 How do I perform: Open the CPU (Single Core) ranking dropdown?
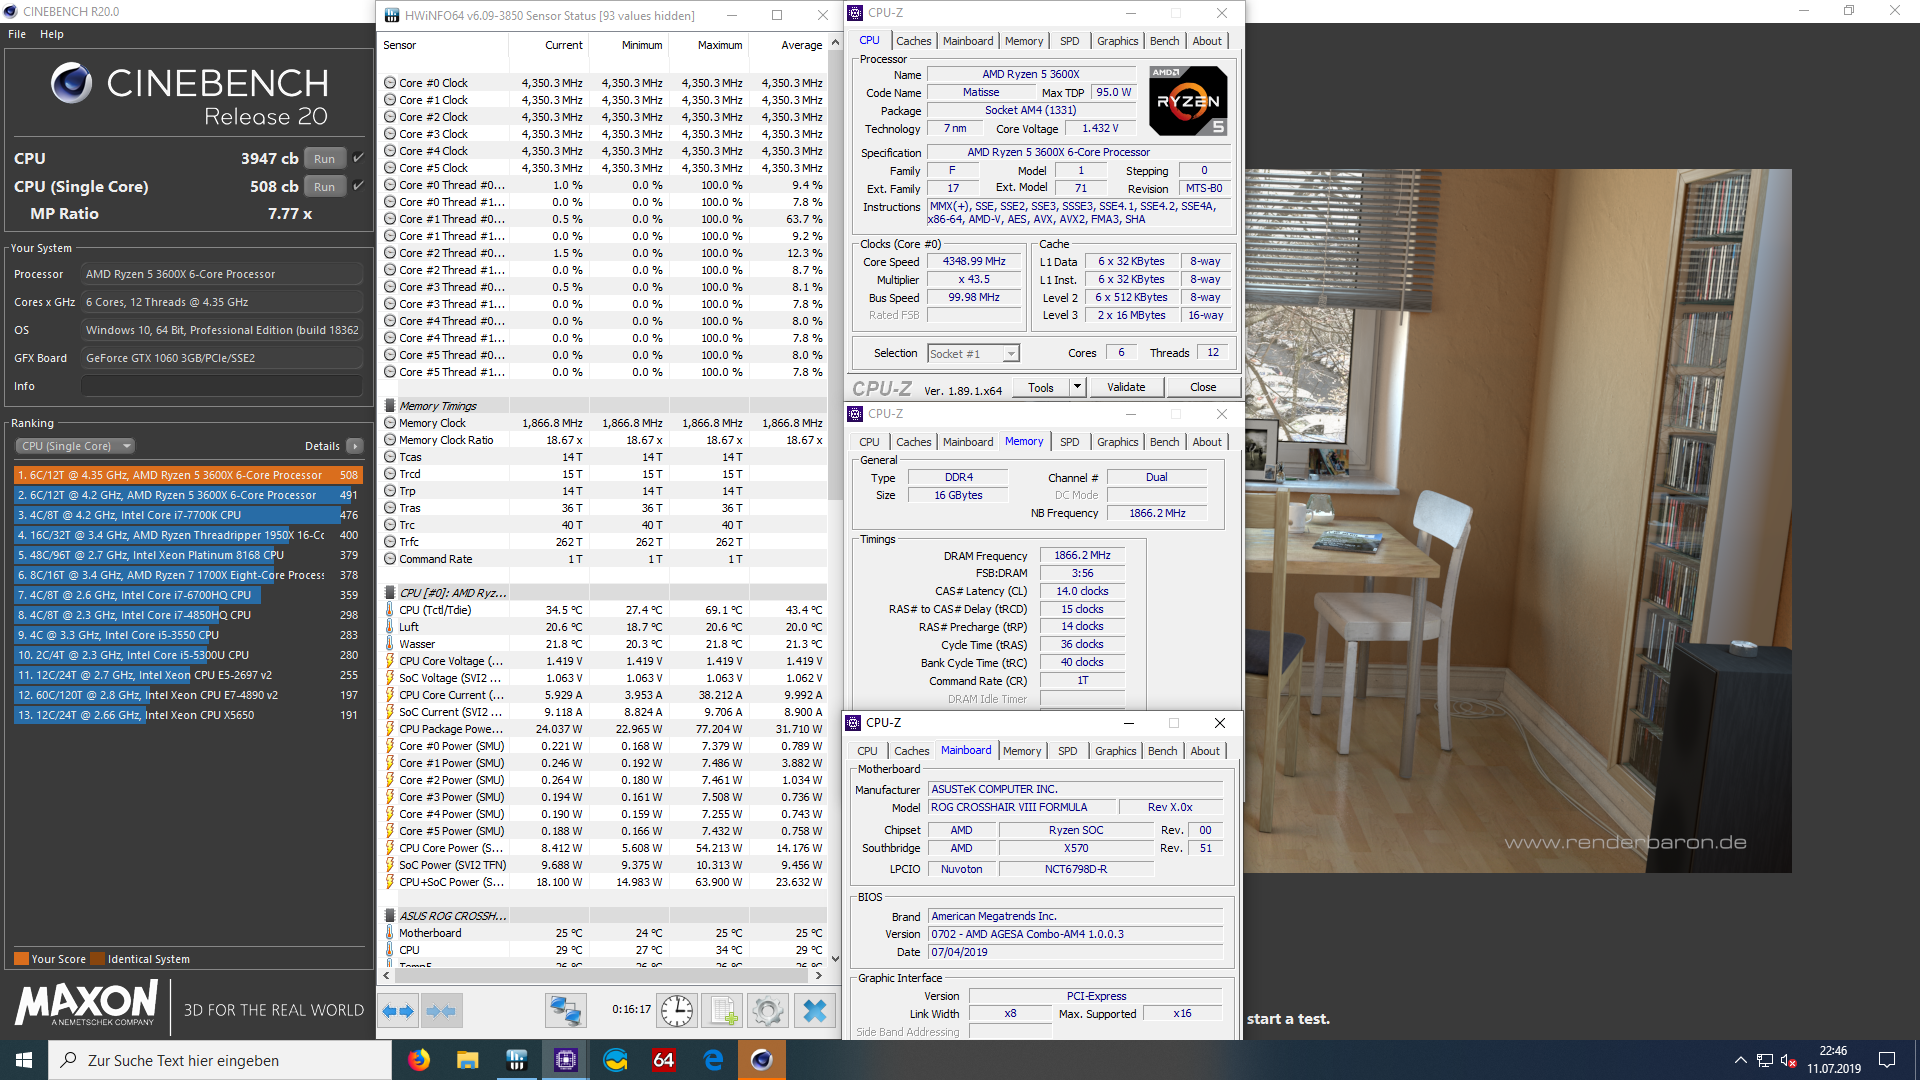tap(75, 446)
